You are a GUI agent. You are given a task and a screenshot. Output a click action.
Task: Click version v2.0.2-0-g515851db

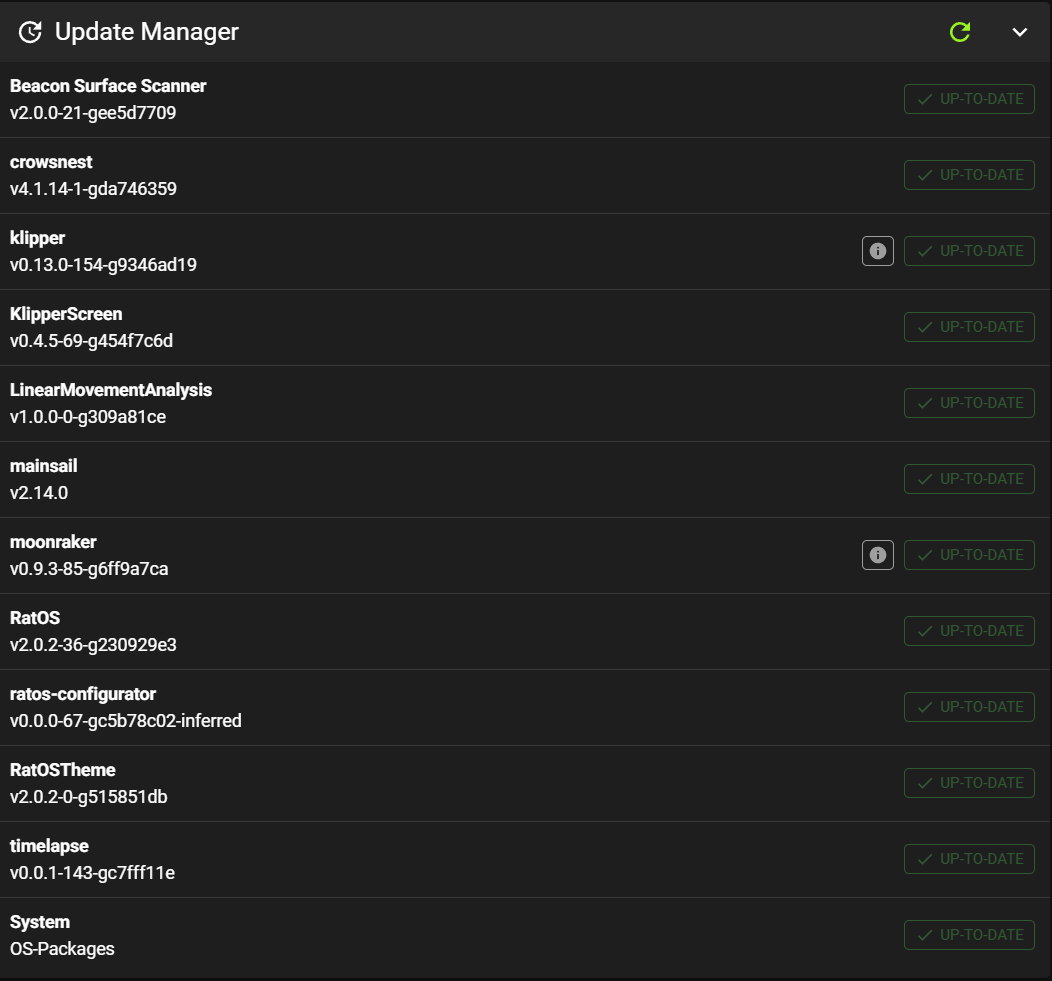point(89,796)
